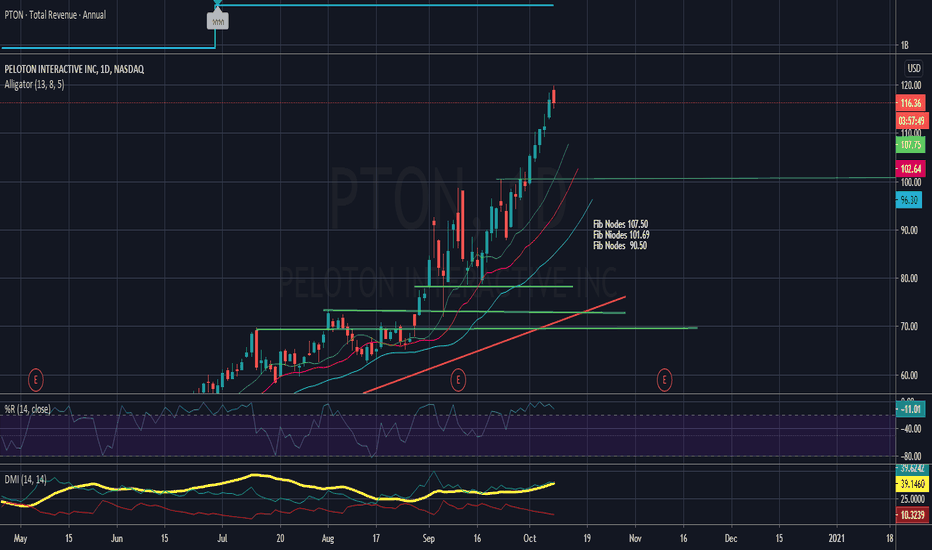This screenshot has height=550, width=932.
Task: Click the %R value label -11.01
Action: [x=911, y=409]
